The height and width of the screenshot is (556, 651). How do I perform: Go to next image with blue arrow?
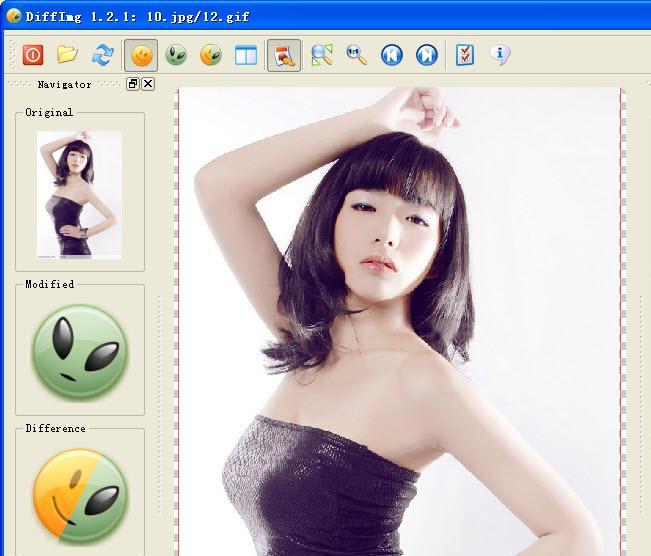point(426,55)
